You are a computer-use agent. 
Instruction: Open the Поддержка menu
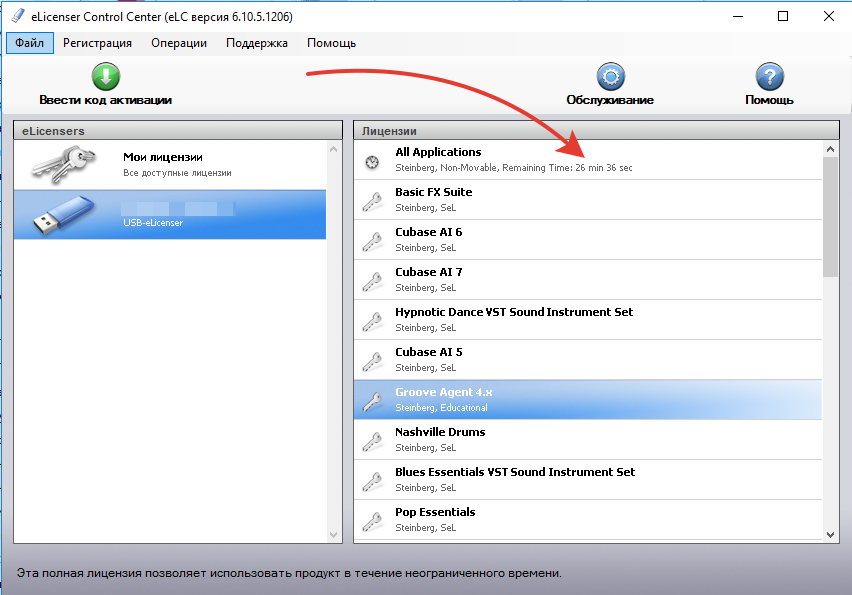(256, 43)
